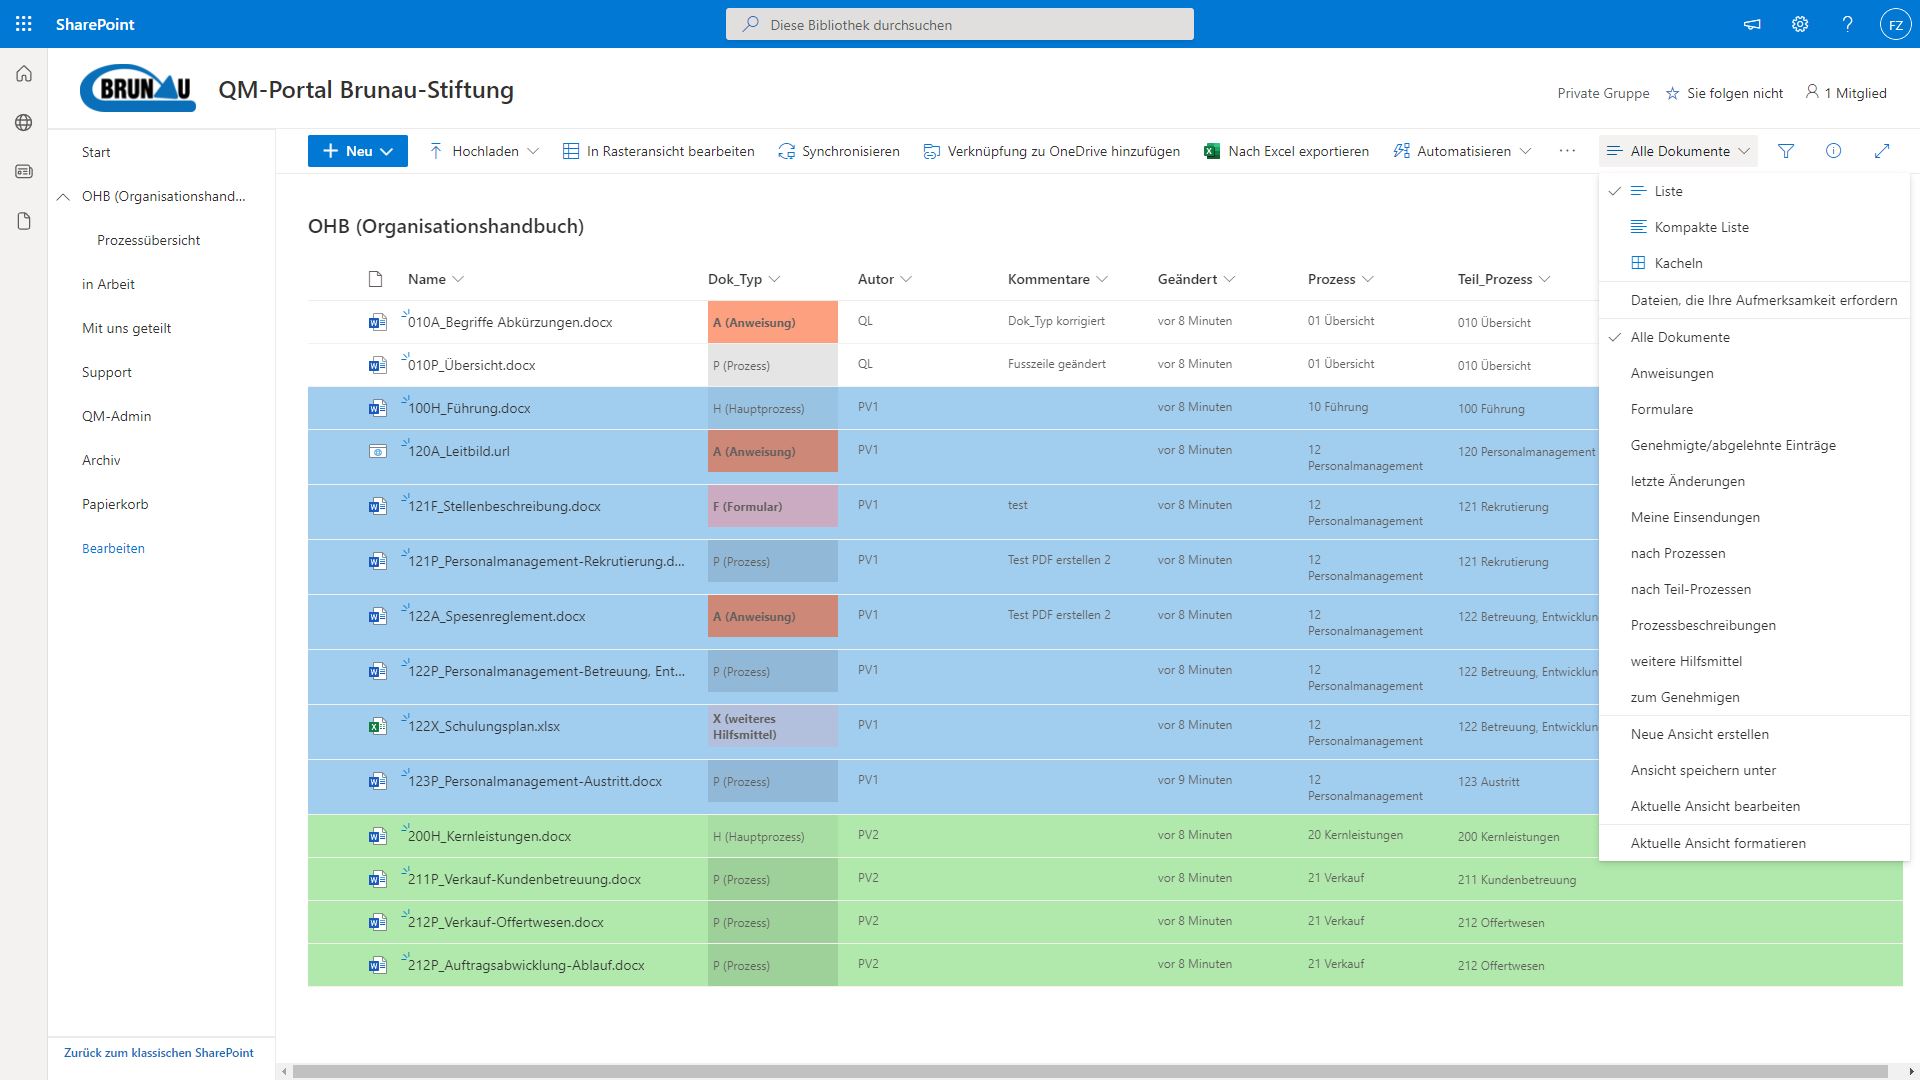
Task: Click orange A (Anweisung) cell of 010A_Begriffe
Action: (x=773, y=322)
